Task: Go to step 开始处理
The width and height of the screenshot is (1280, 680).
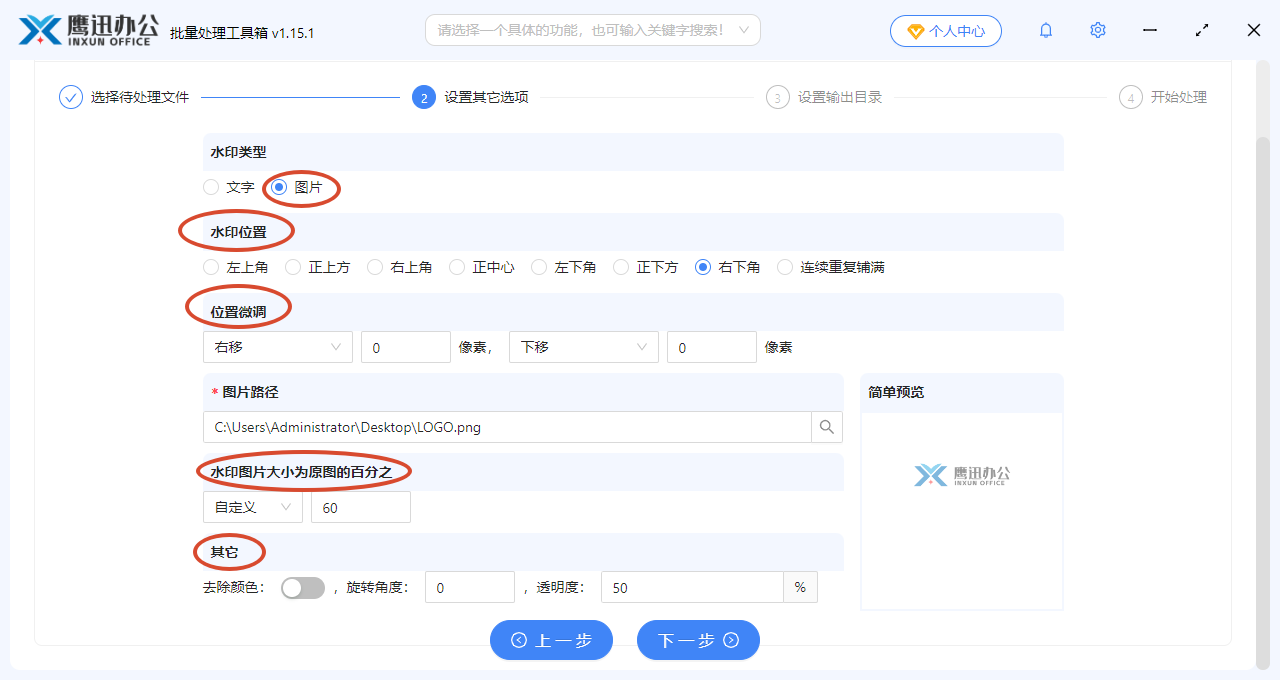Action: tap(1179, 97)
